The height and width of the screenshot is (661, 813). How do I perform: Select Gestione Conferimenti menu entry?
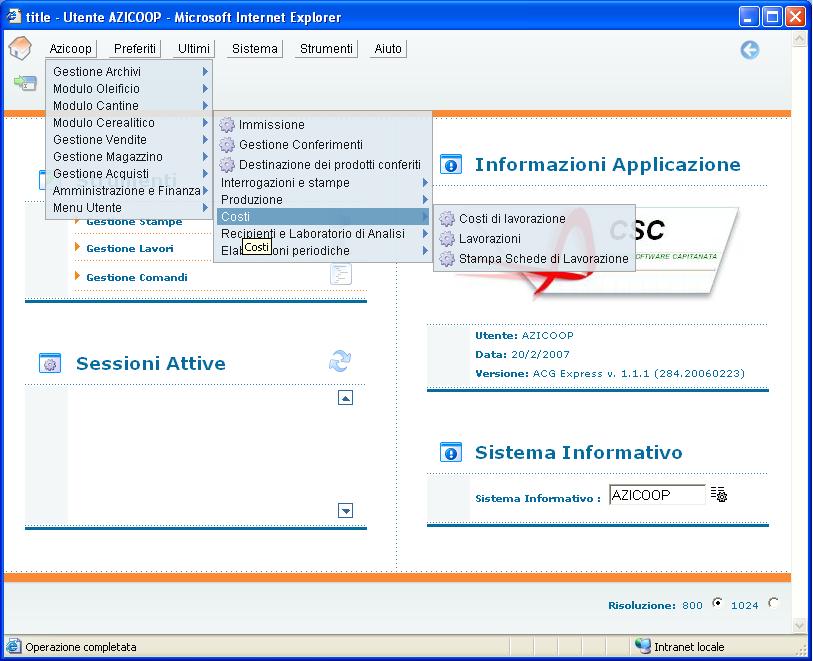(324, 145)
